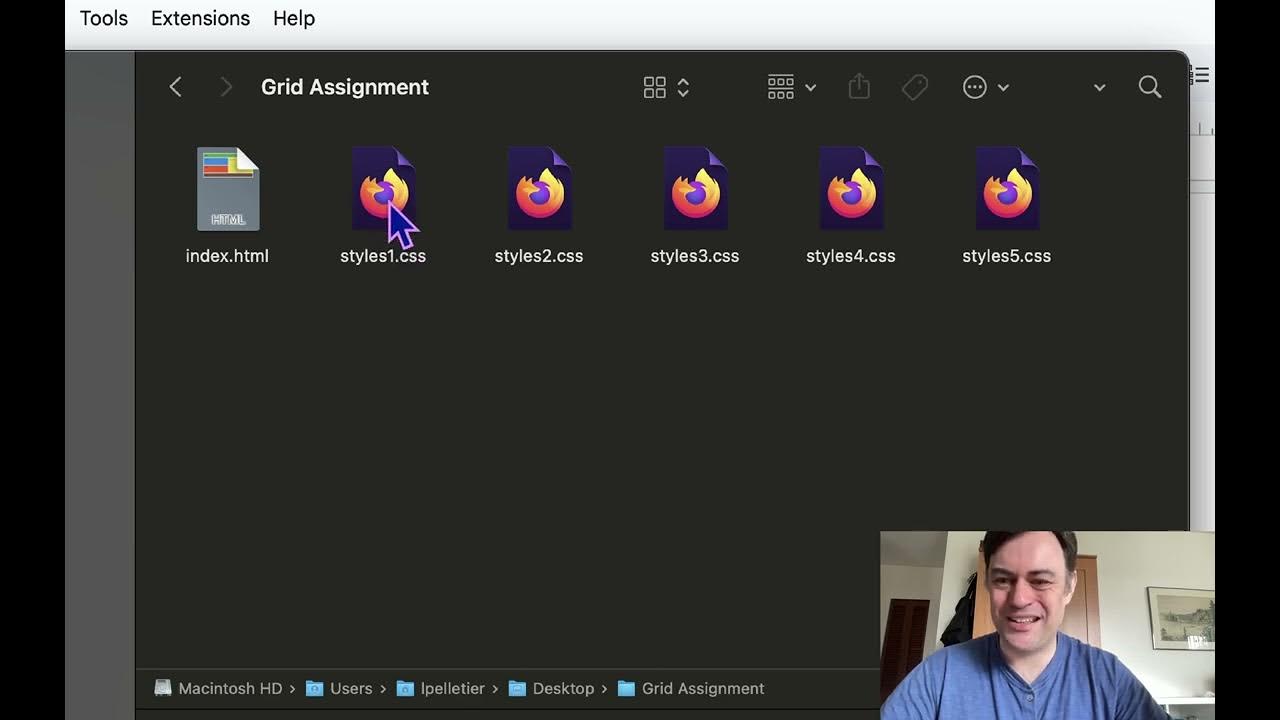Click the styles2.css file name label
Screen dimensions: 1280x720
coord(539,256)
